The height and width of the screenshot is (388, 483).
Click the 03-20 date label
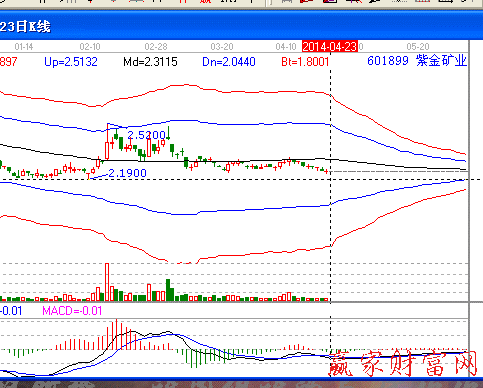tap(222, 47)
